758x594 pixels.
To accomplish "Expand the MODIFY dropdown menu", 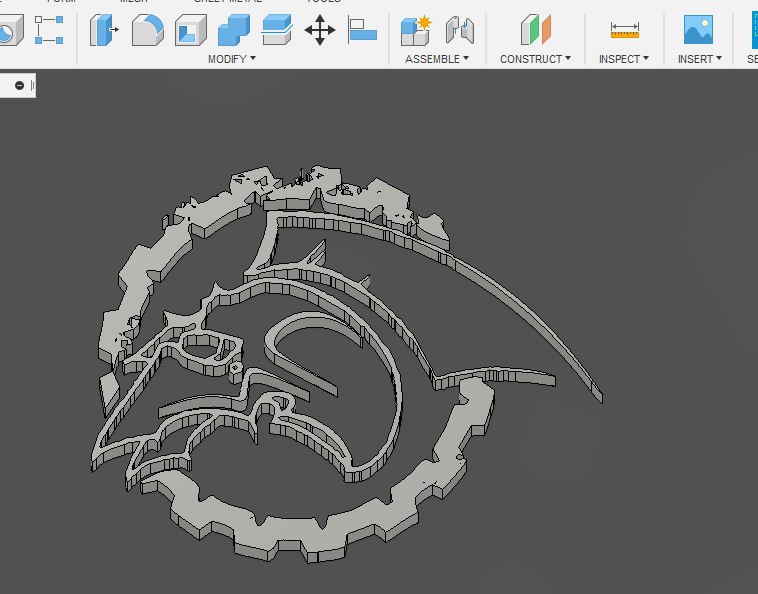I will coord(232,59).
